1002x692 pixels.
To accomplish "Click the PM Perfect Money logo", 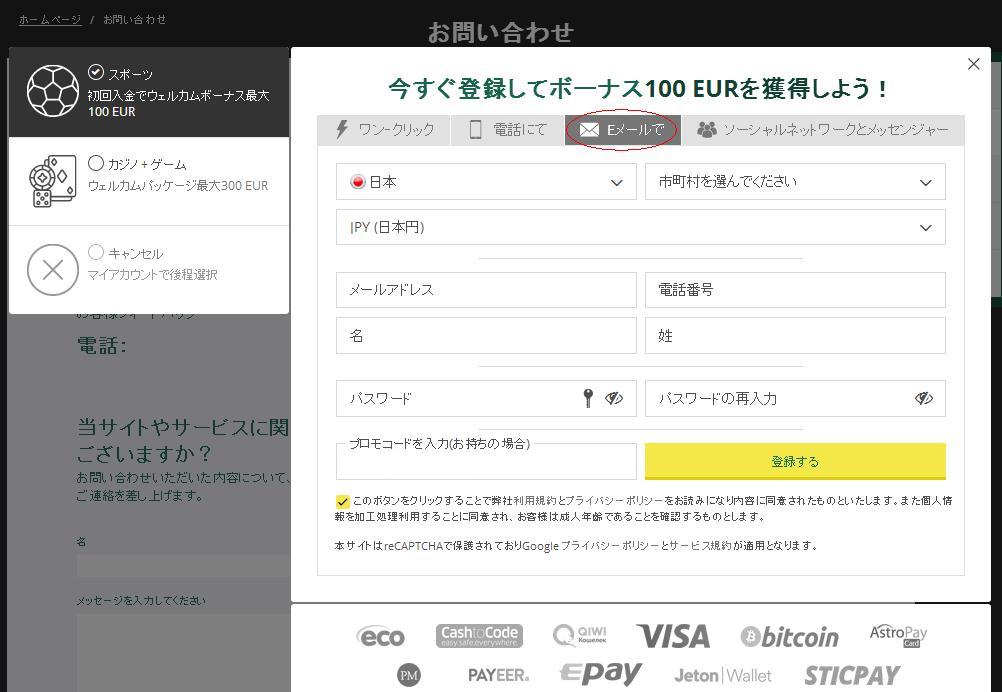I will point(409,675).
